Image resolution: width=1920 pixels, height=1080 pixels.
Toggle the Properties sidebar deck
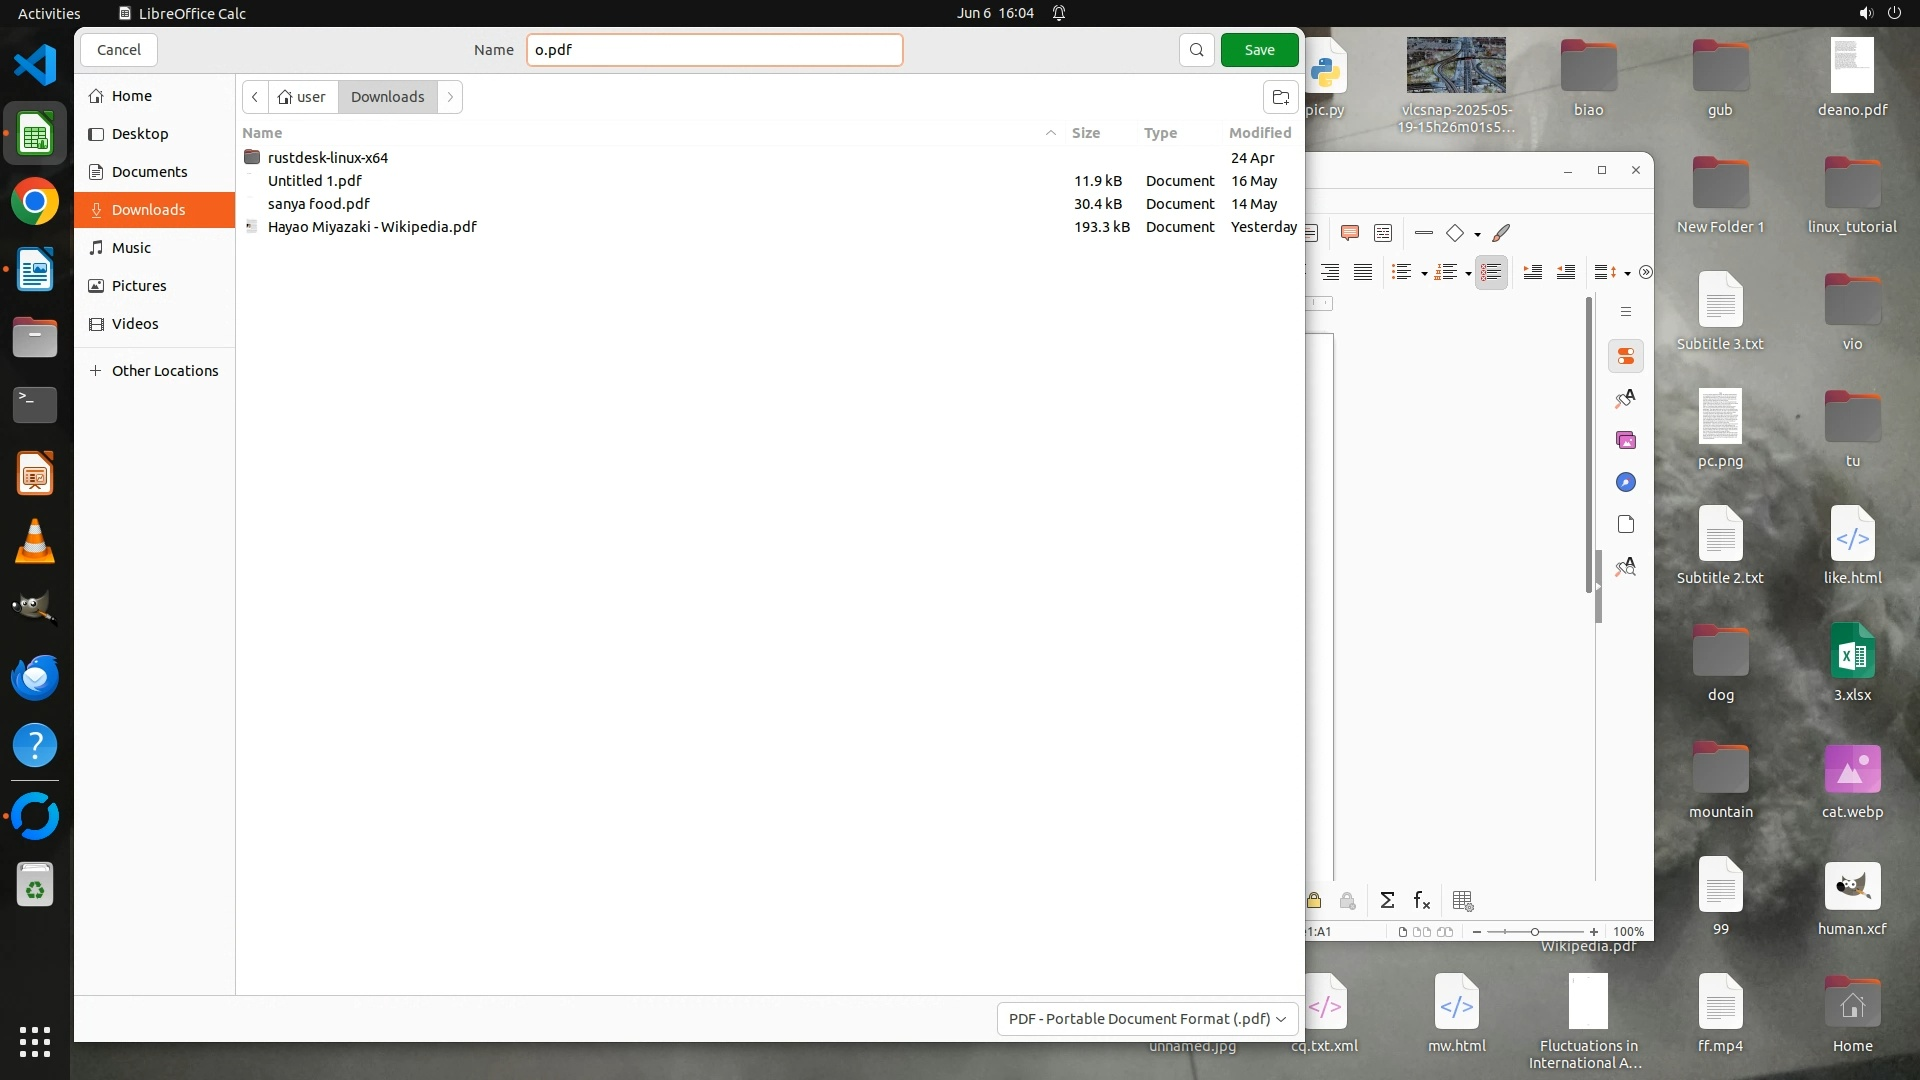[1626, 357]
